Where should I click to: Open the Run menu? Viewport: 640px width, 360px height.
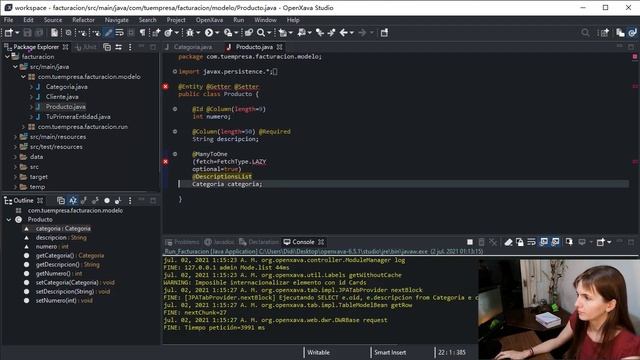pos(239,20)
